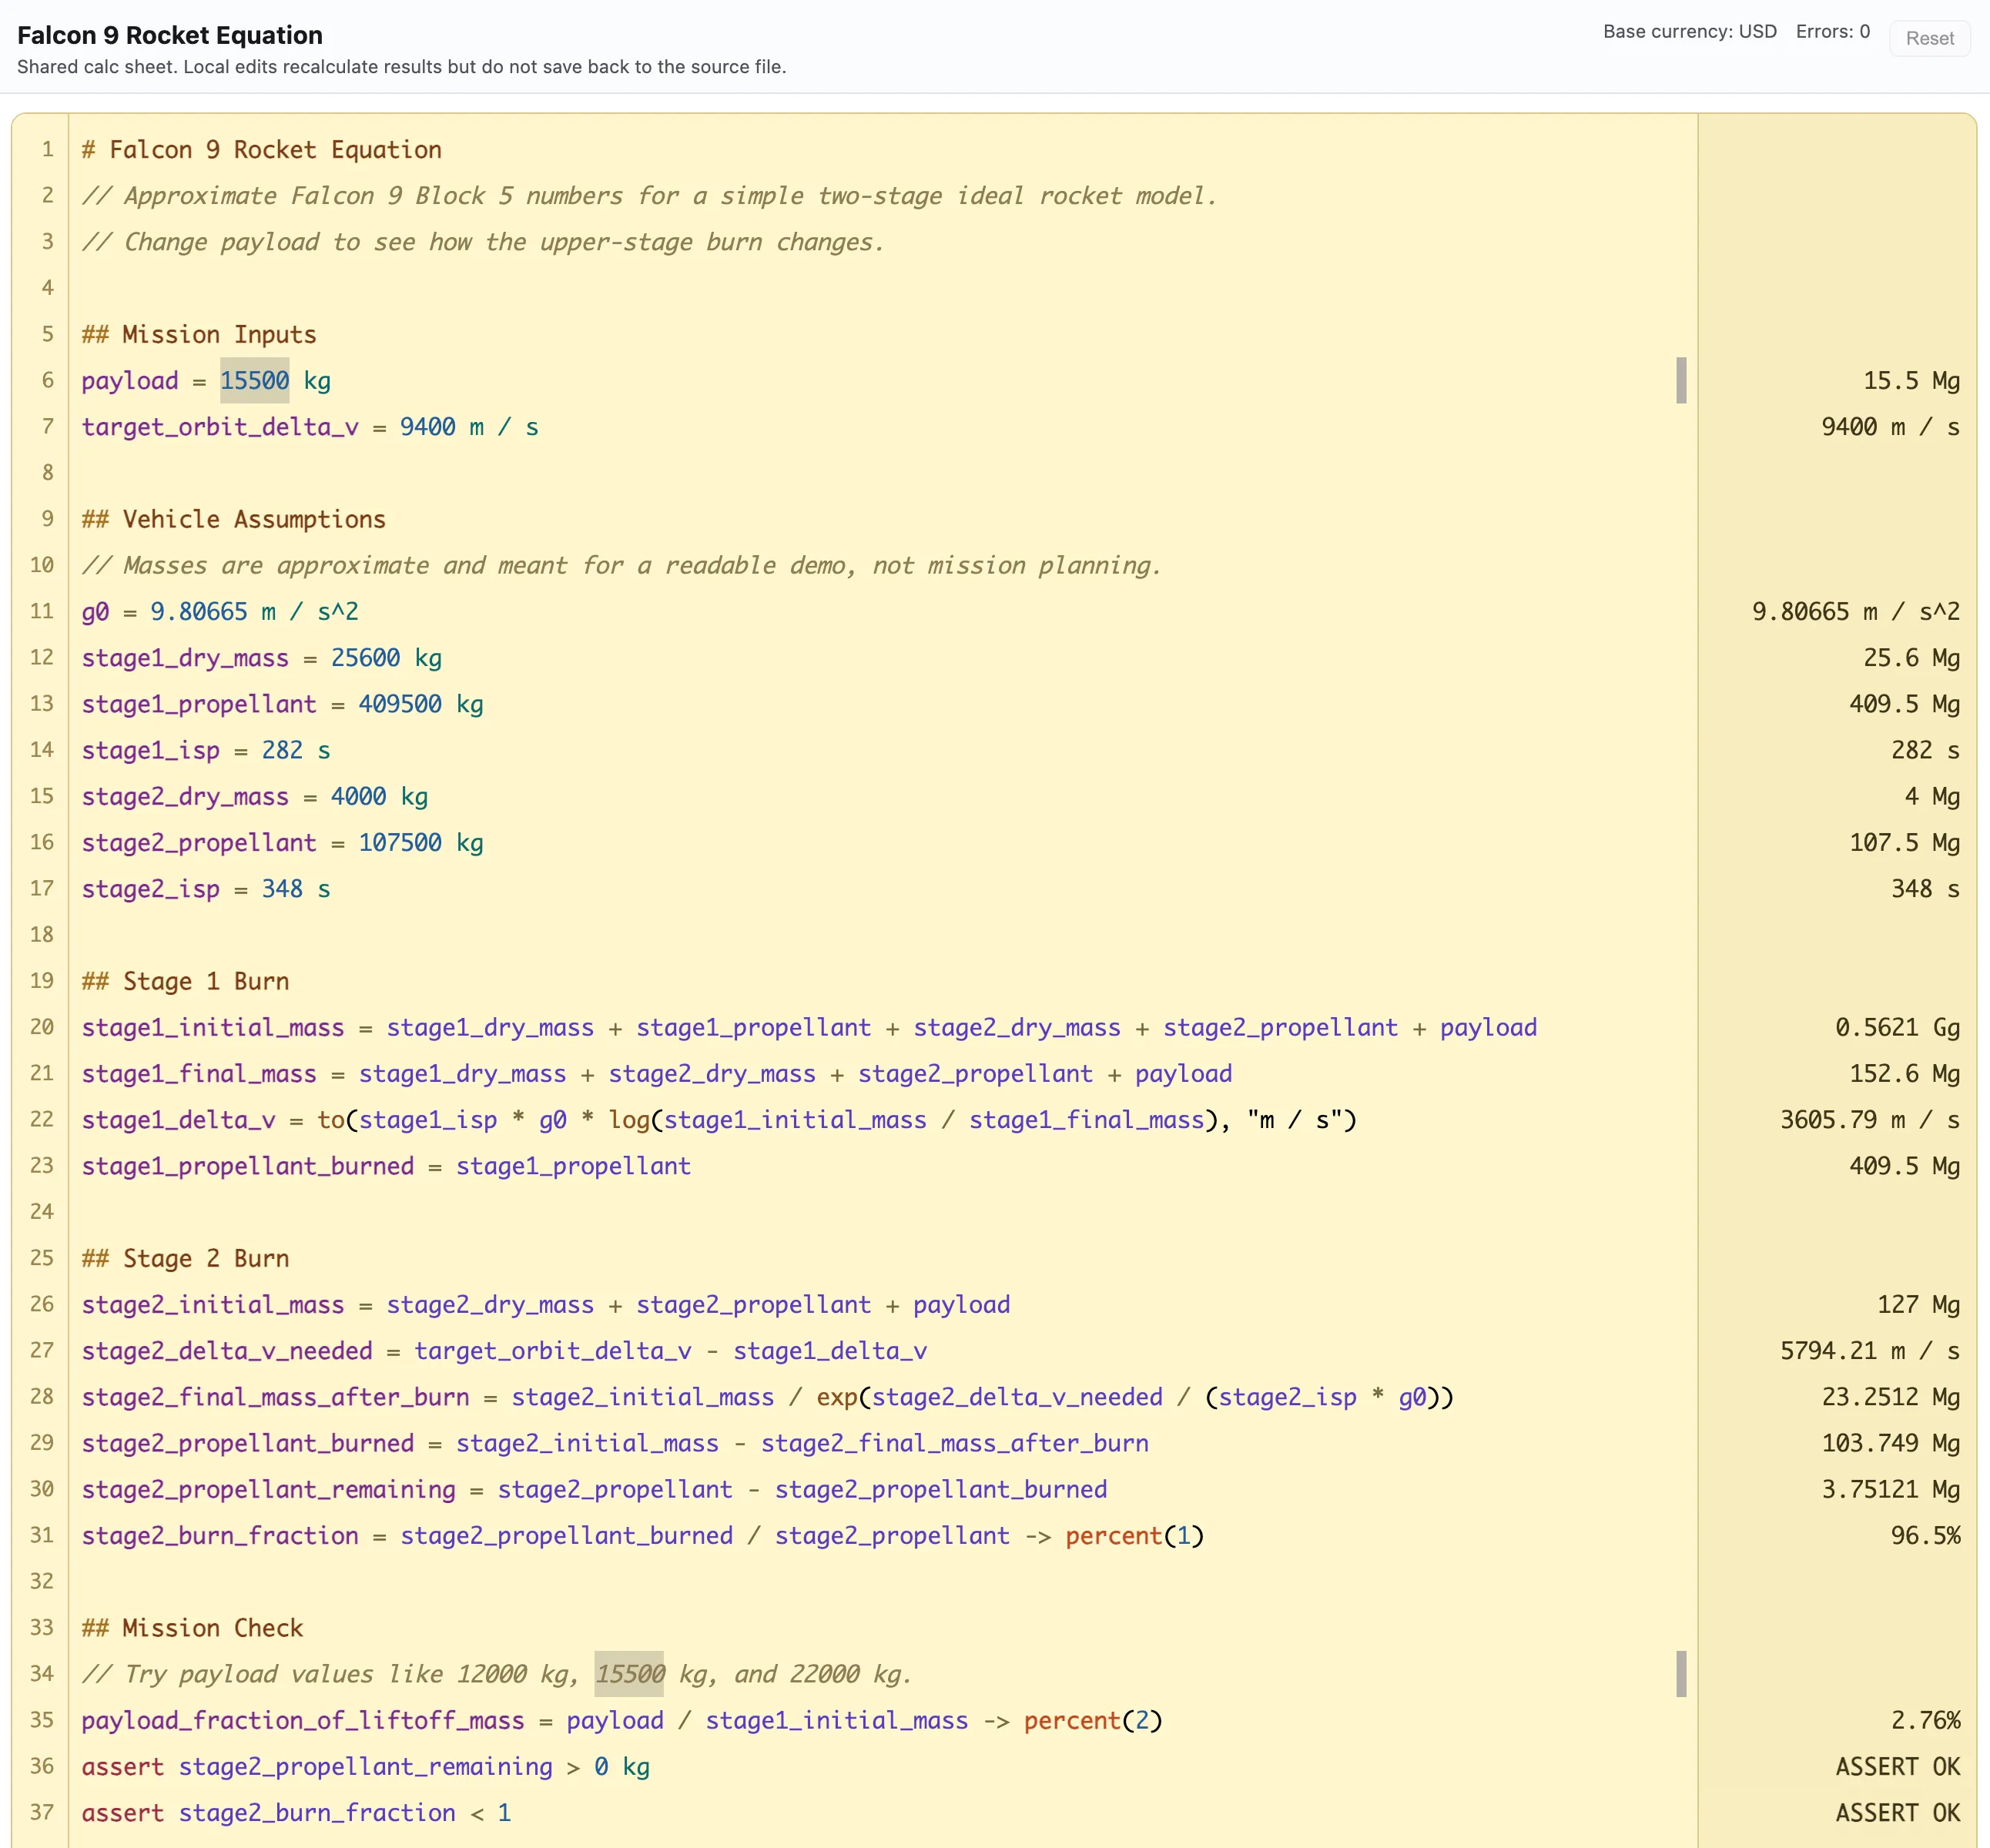The width and height of the screenshot is (1990, 1848).
Task: Click the stage1_isp value 282
Action: 282,751
